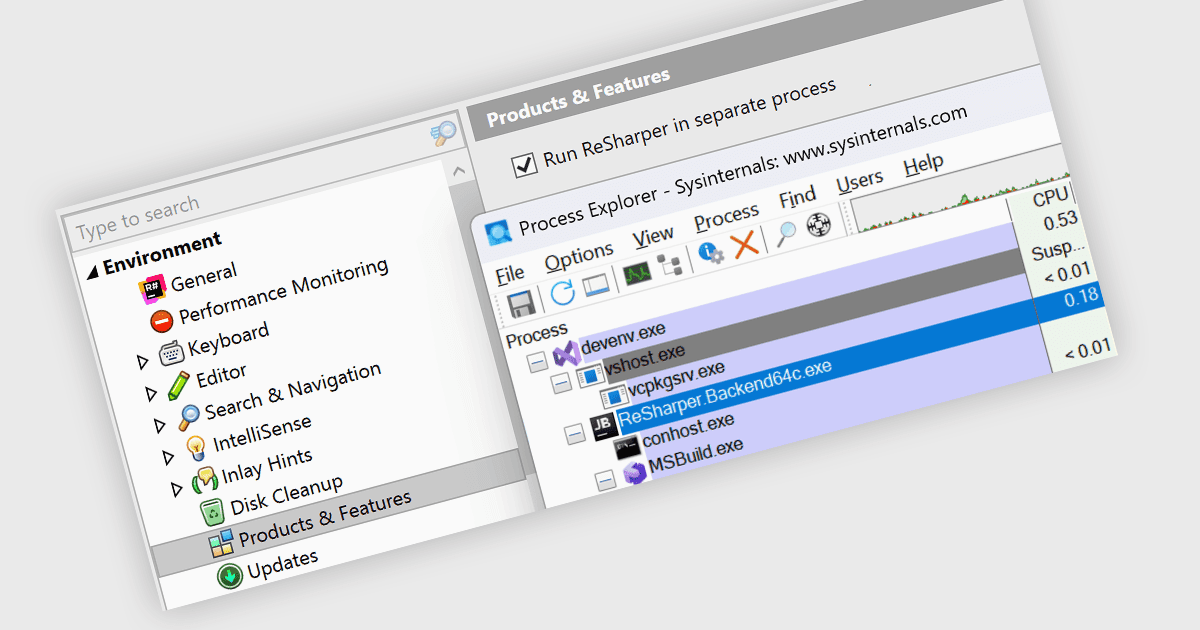Expand the Search & Navigation node arrow
The image size is (1200, 630).
click(160, 424)
